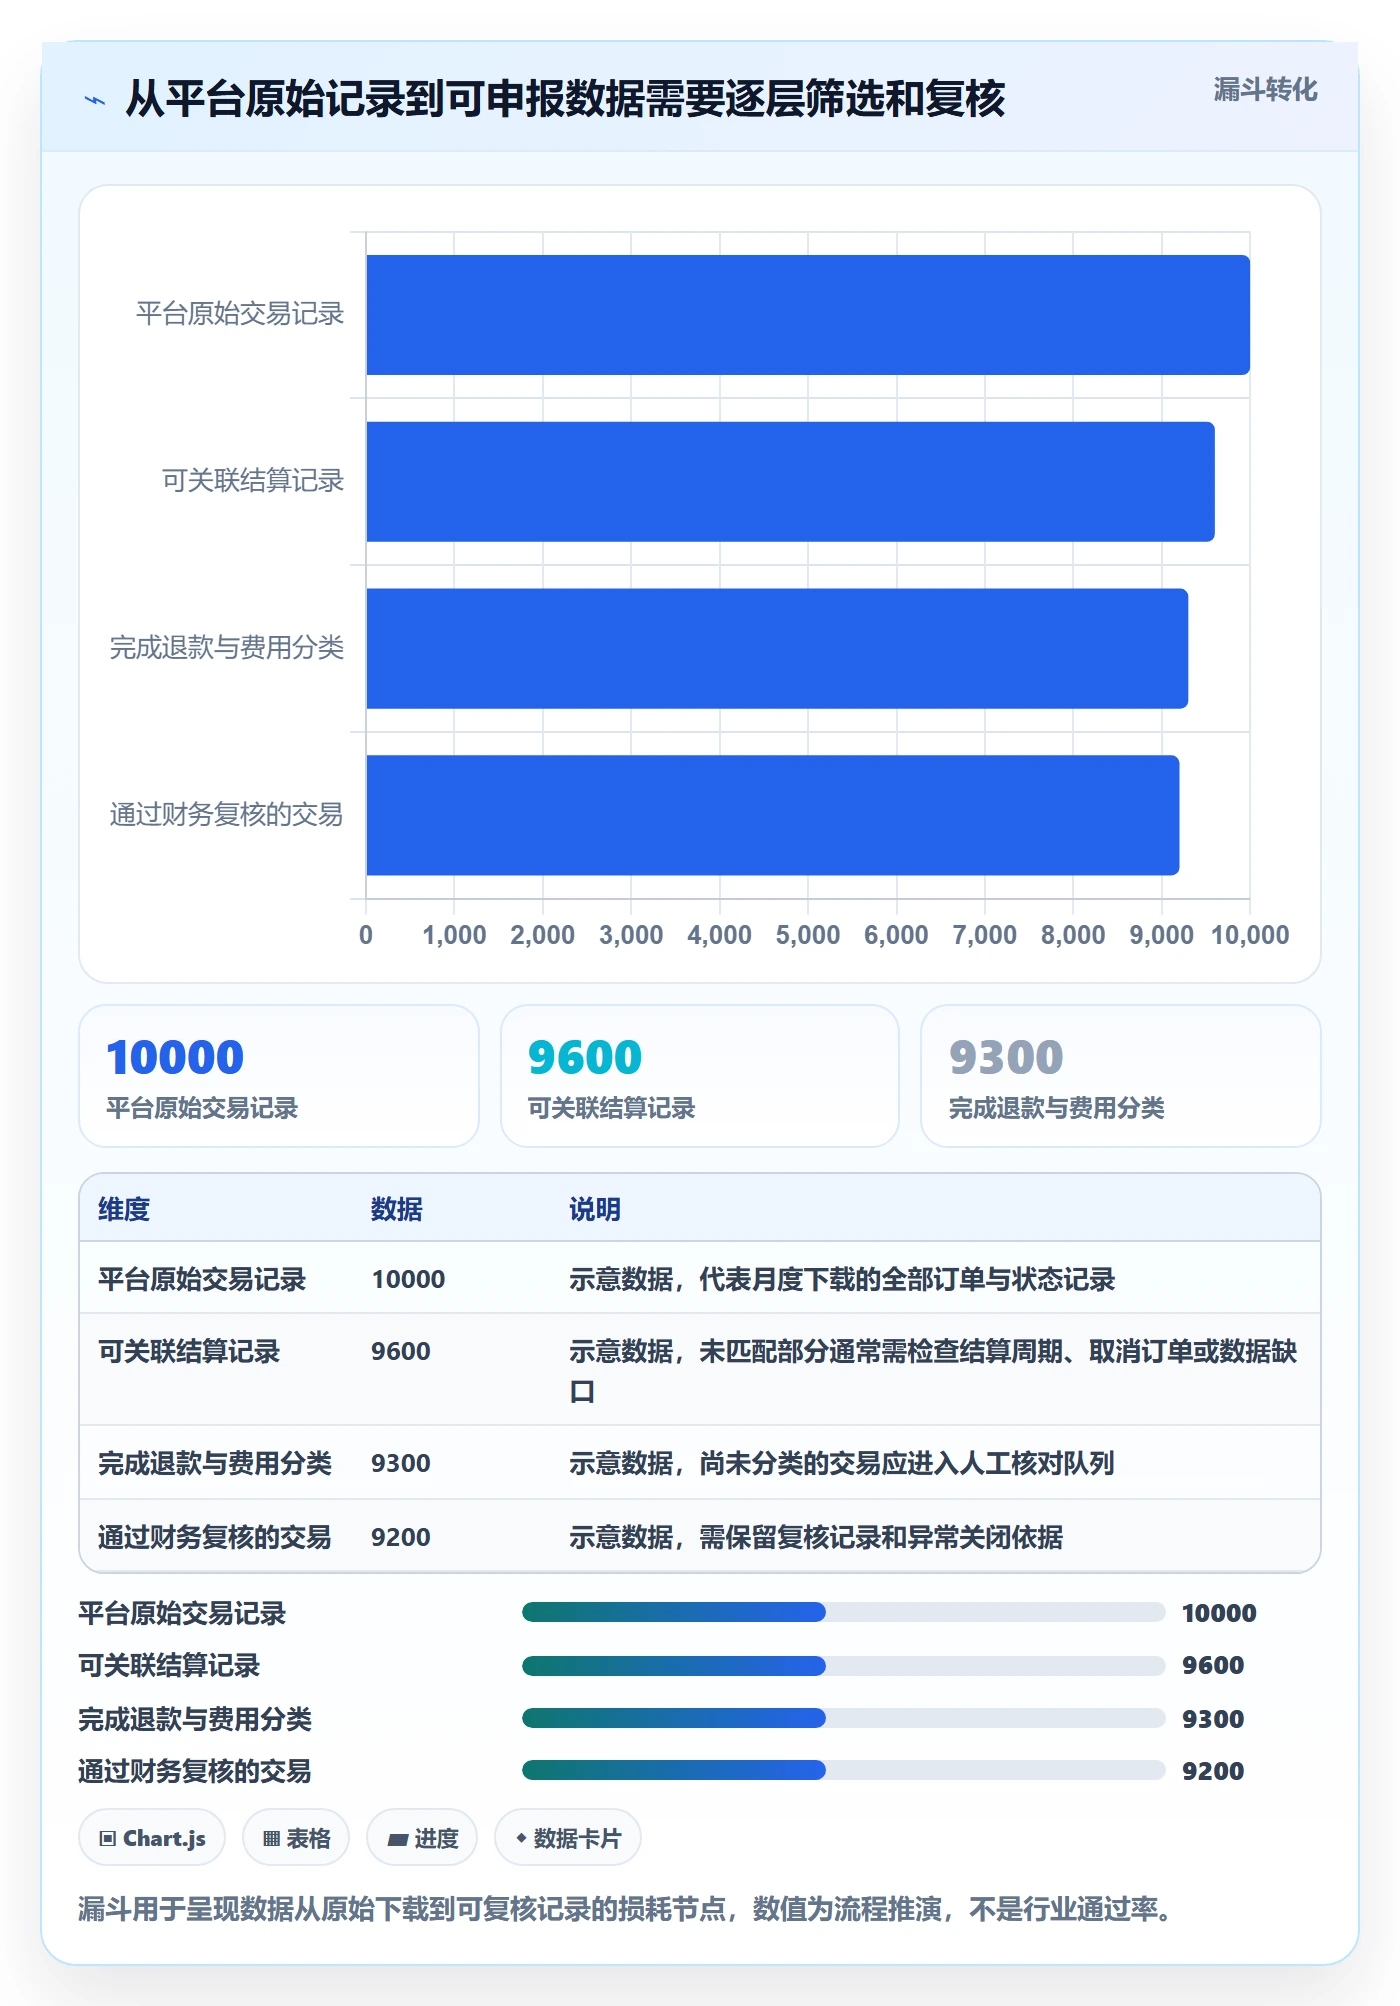
Task: Click table value 9200
Action: pos(401,1537)
